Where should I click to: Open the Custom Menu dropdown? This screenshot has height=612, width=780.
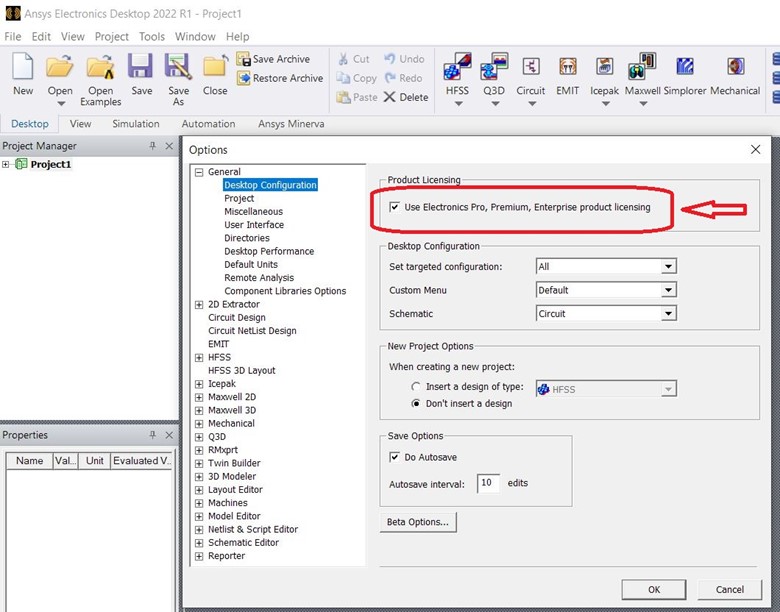(669, 290)
